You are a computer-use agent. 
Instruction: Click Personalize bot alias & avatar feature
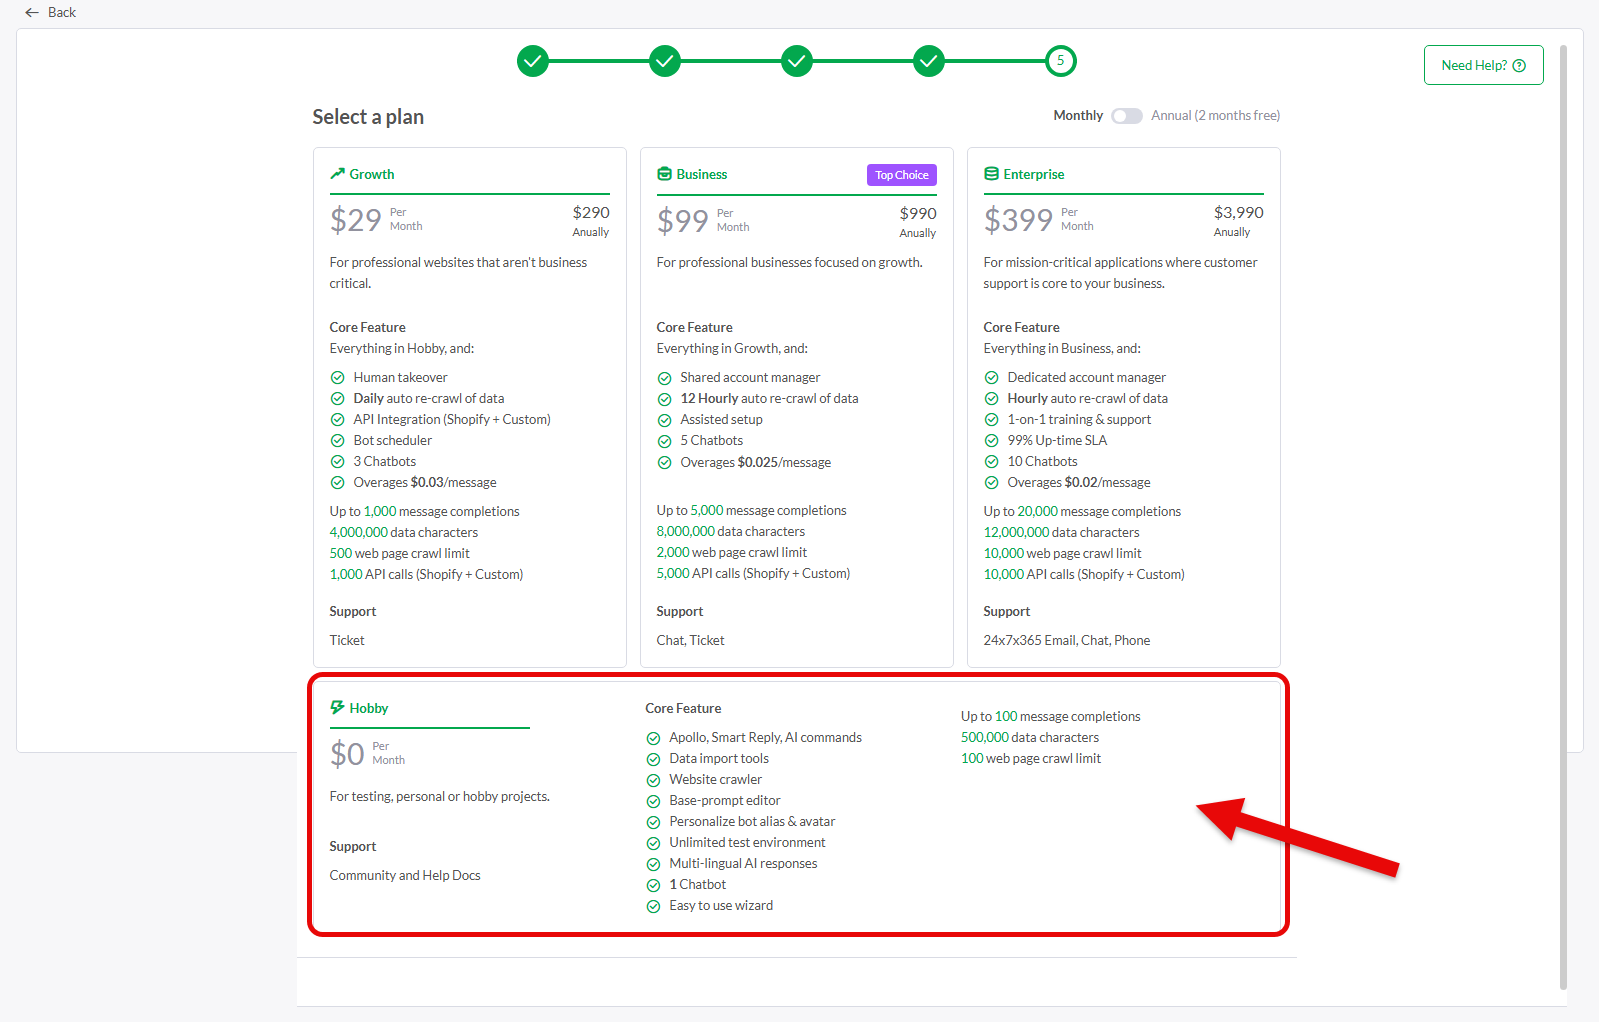click(x=752, y=821)
